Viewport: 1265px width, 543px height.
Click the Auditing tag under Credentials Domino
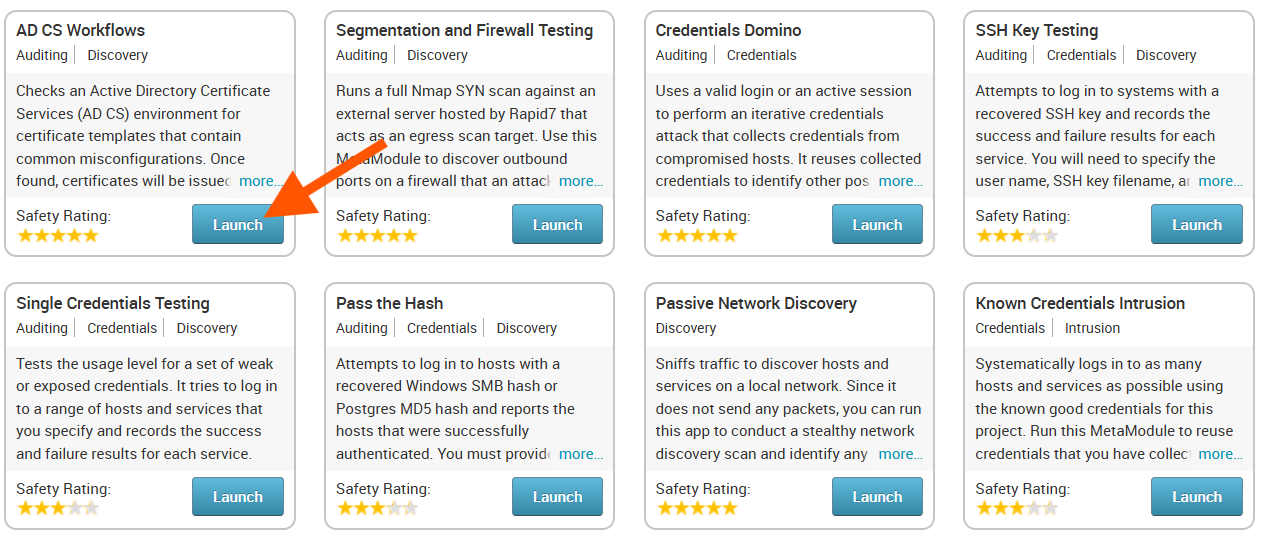tap(681, 55)
